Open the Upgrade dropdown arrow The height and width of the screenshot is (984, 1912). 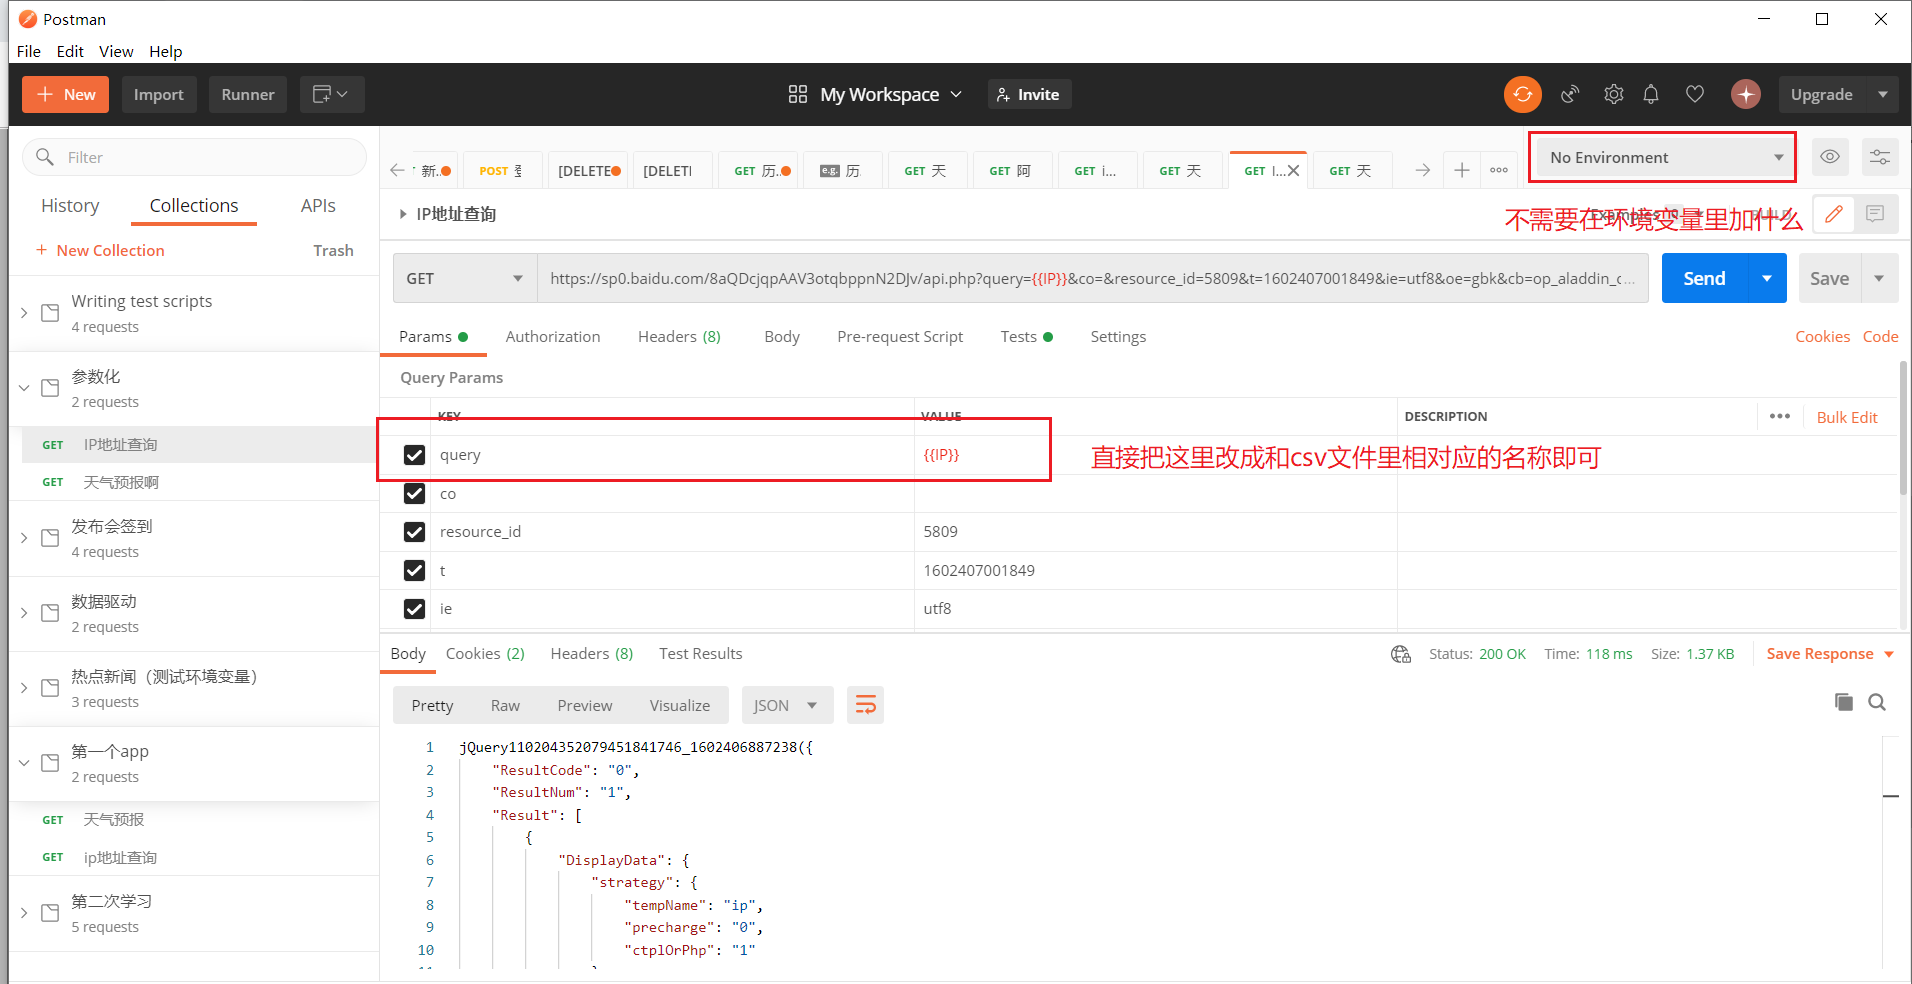click(x=1883, y=94)
